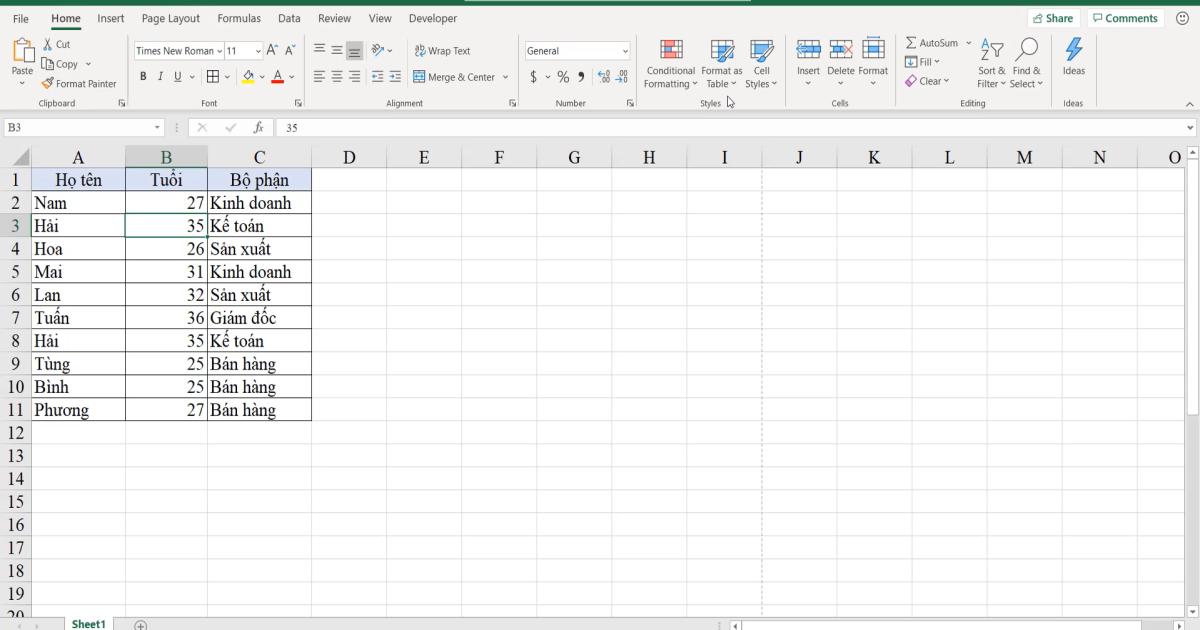This screenshot has width=1200, height=630.
Task: Toggle Underline on selected cell
Action: coord(177,75)
